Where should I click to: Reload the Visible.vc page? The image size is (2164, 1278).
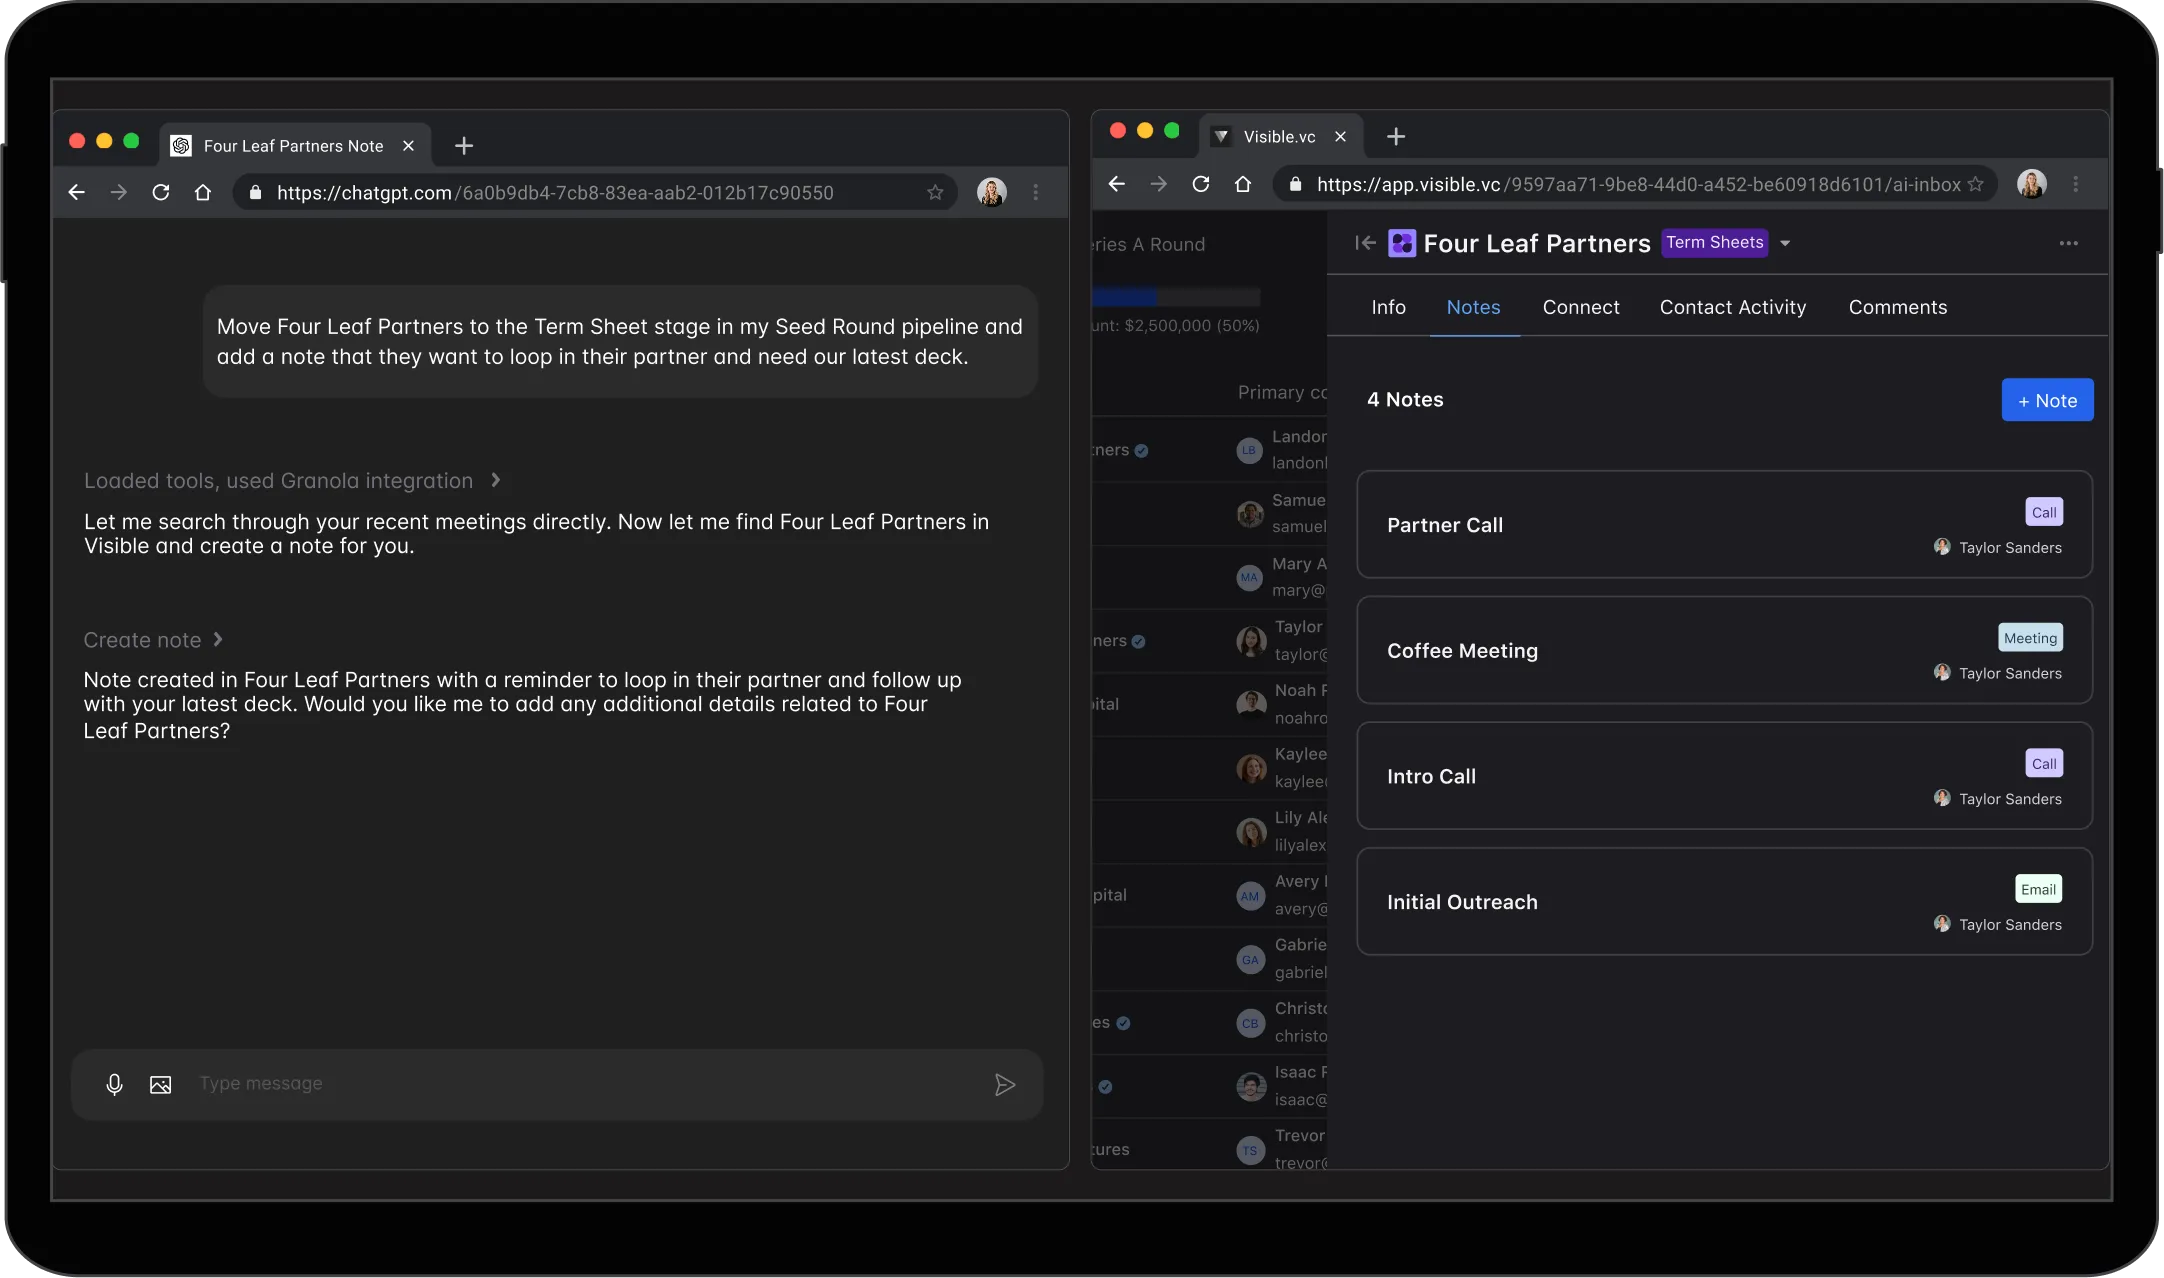click(1201, 184)
